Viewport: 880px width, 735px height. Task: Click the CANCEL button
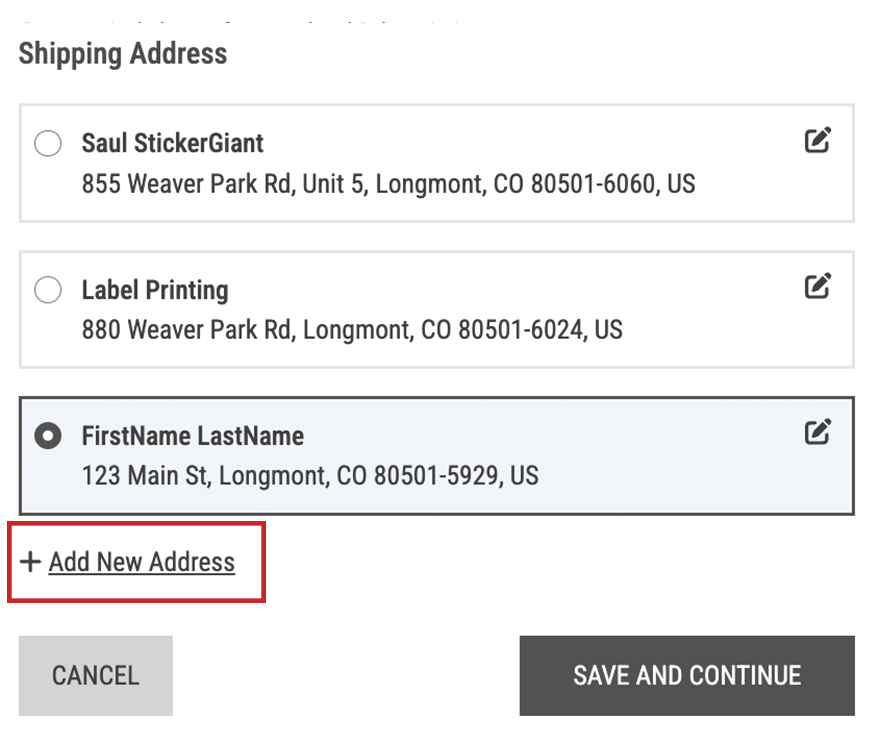click(95, 675)
